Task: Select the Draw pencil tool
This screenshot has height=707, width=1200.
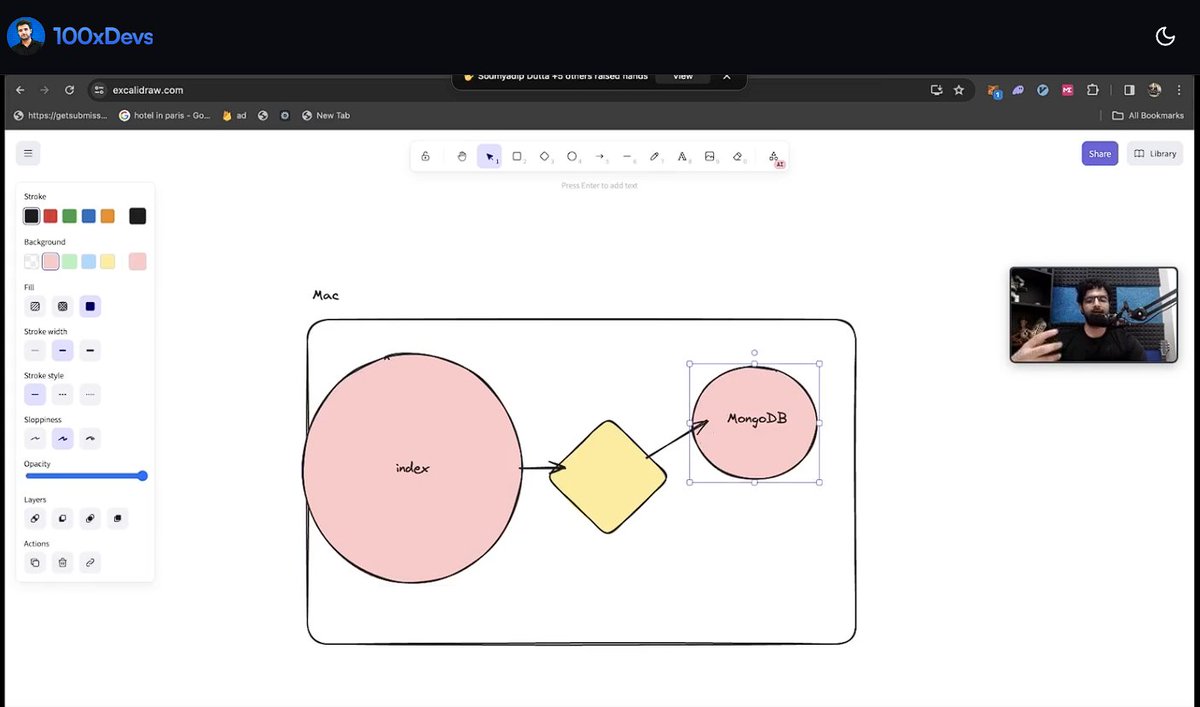Action: pyautogui.click(x=655, y=156)
